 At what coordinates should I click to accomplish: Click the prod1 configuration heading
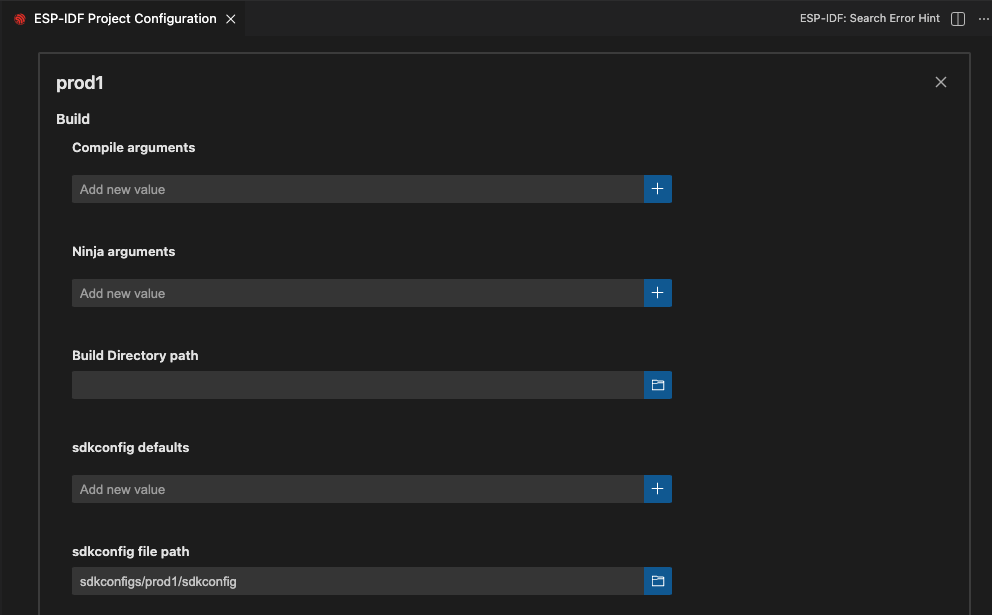[x=80, y=83]
